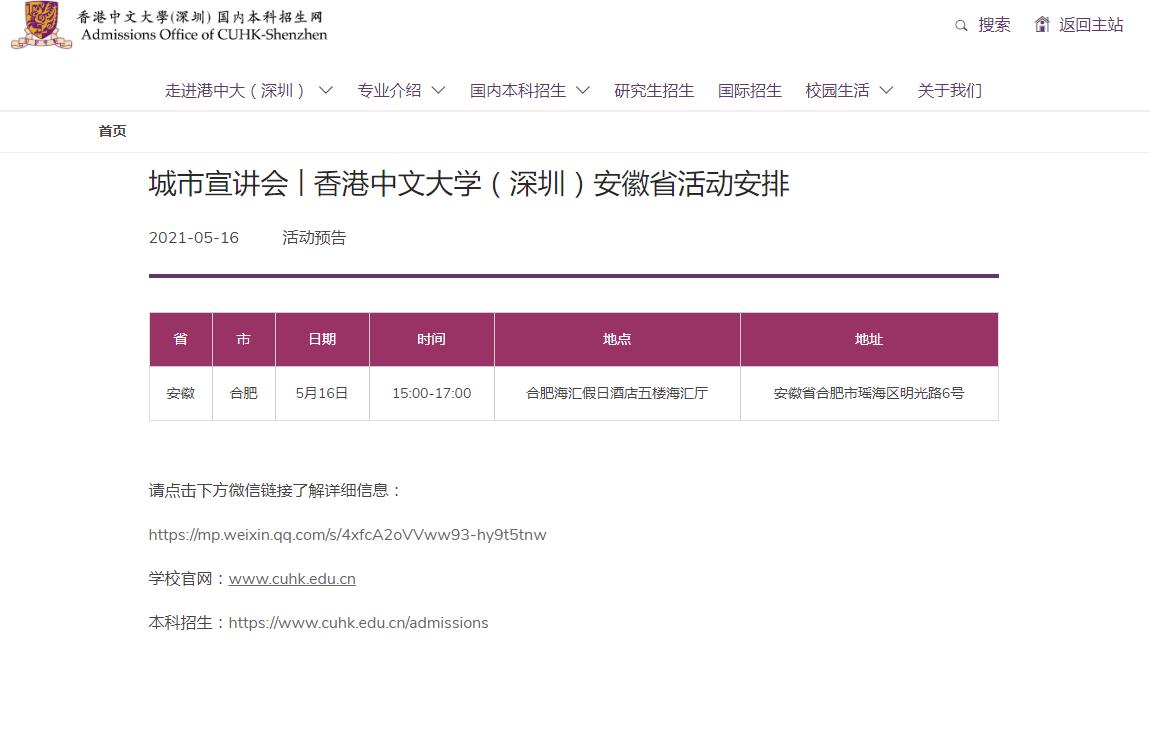Click the 市 table header
This screenshot has width=1150, height=750.
tap(243, 339)
